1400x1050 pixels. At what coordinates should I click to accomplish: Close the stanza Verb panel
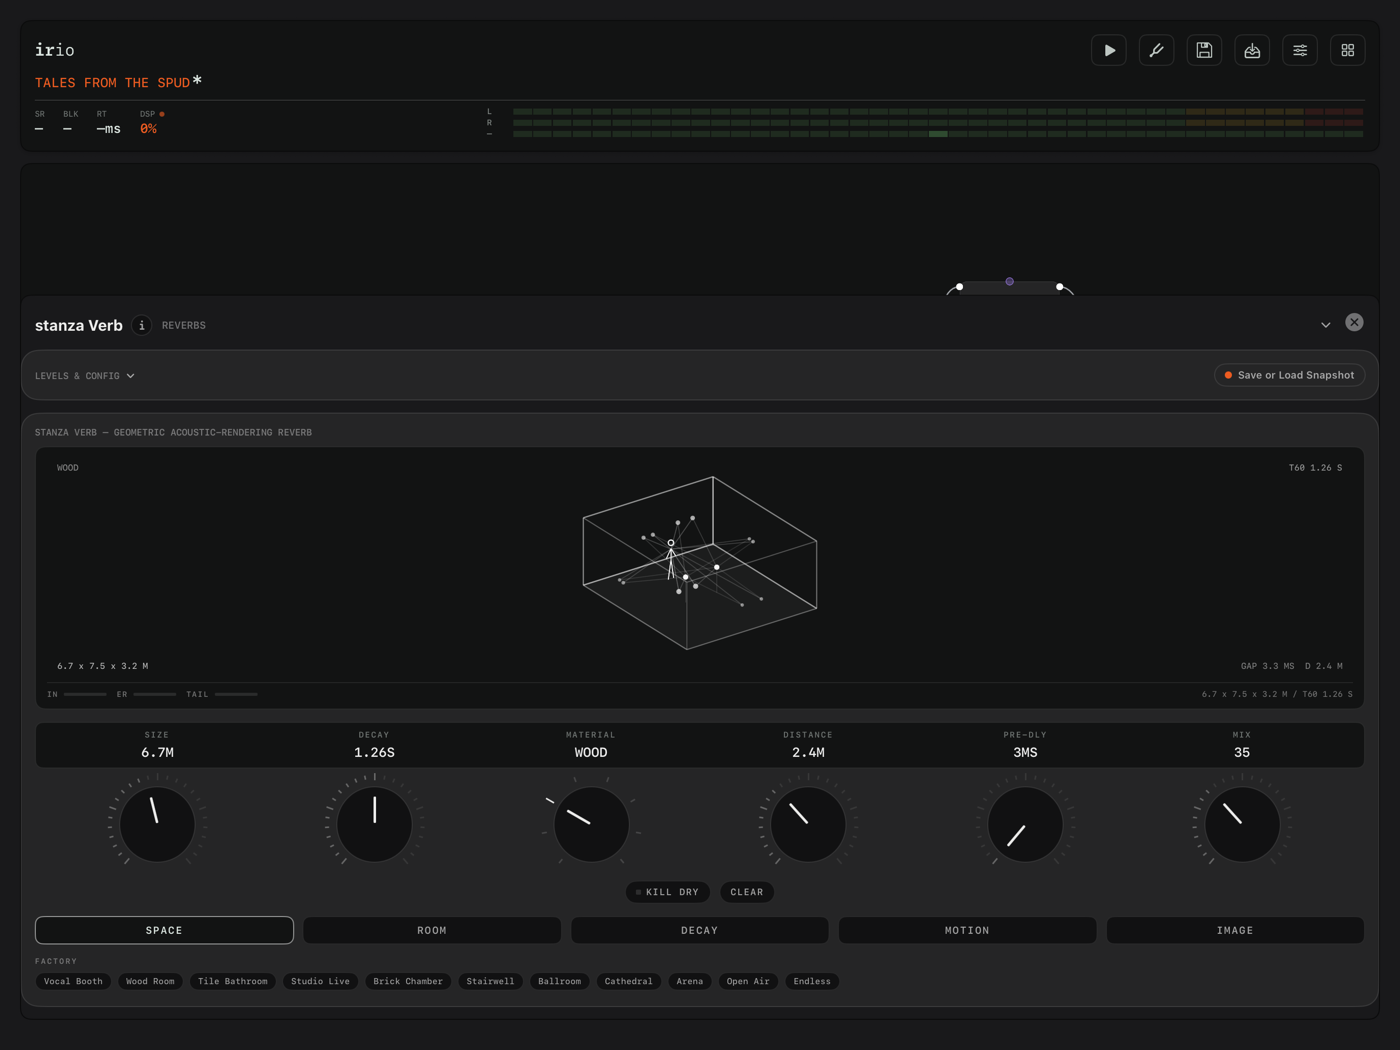(1354, 322)
